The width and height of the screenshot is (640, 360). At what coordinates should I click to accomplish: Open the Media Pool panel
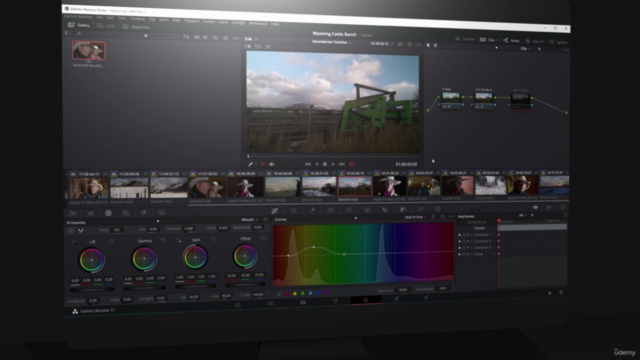(x=136, y=27)
